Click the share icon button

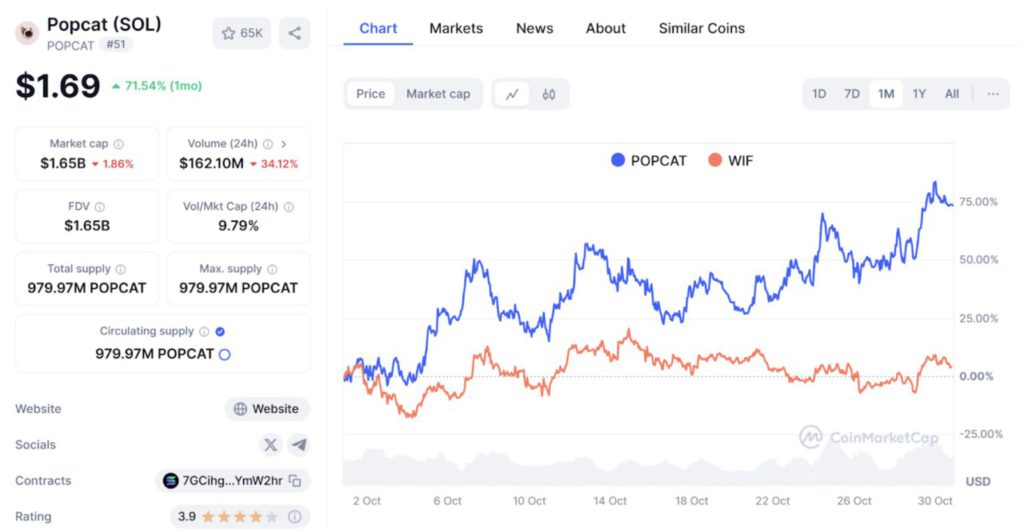[294, 33]
